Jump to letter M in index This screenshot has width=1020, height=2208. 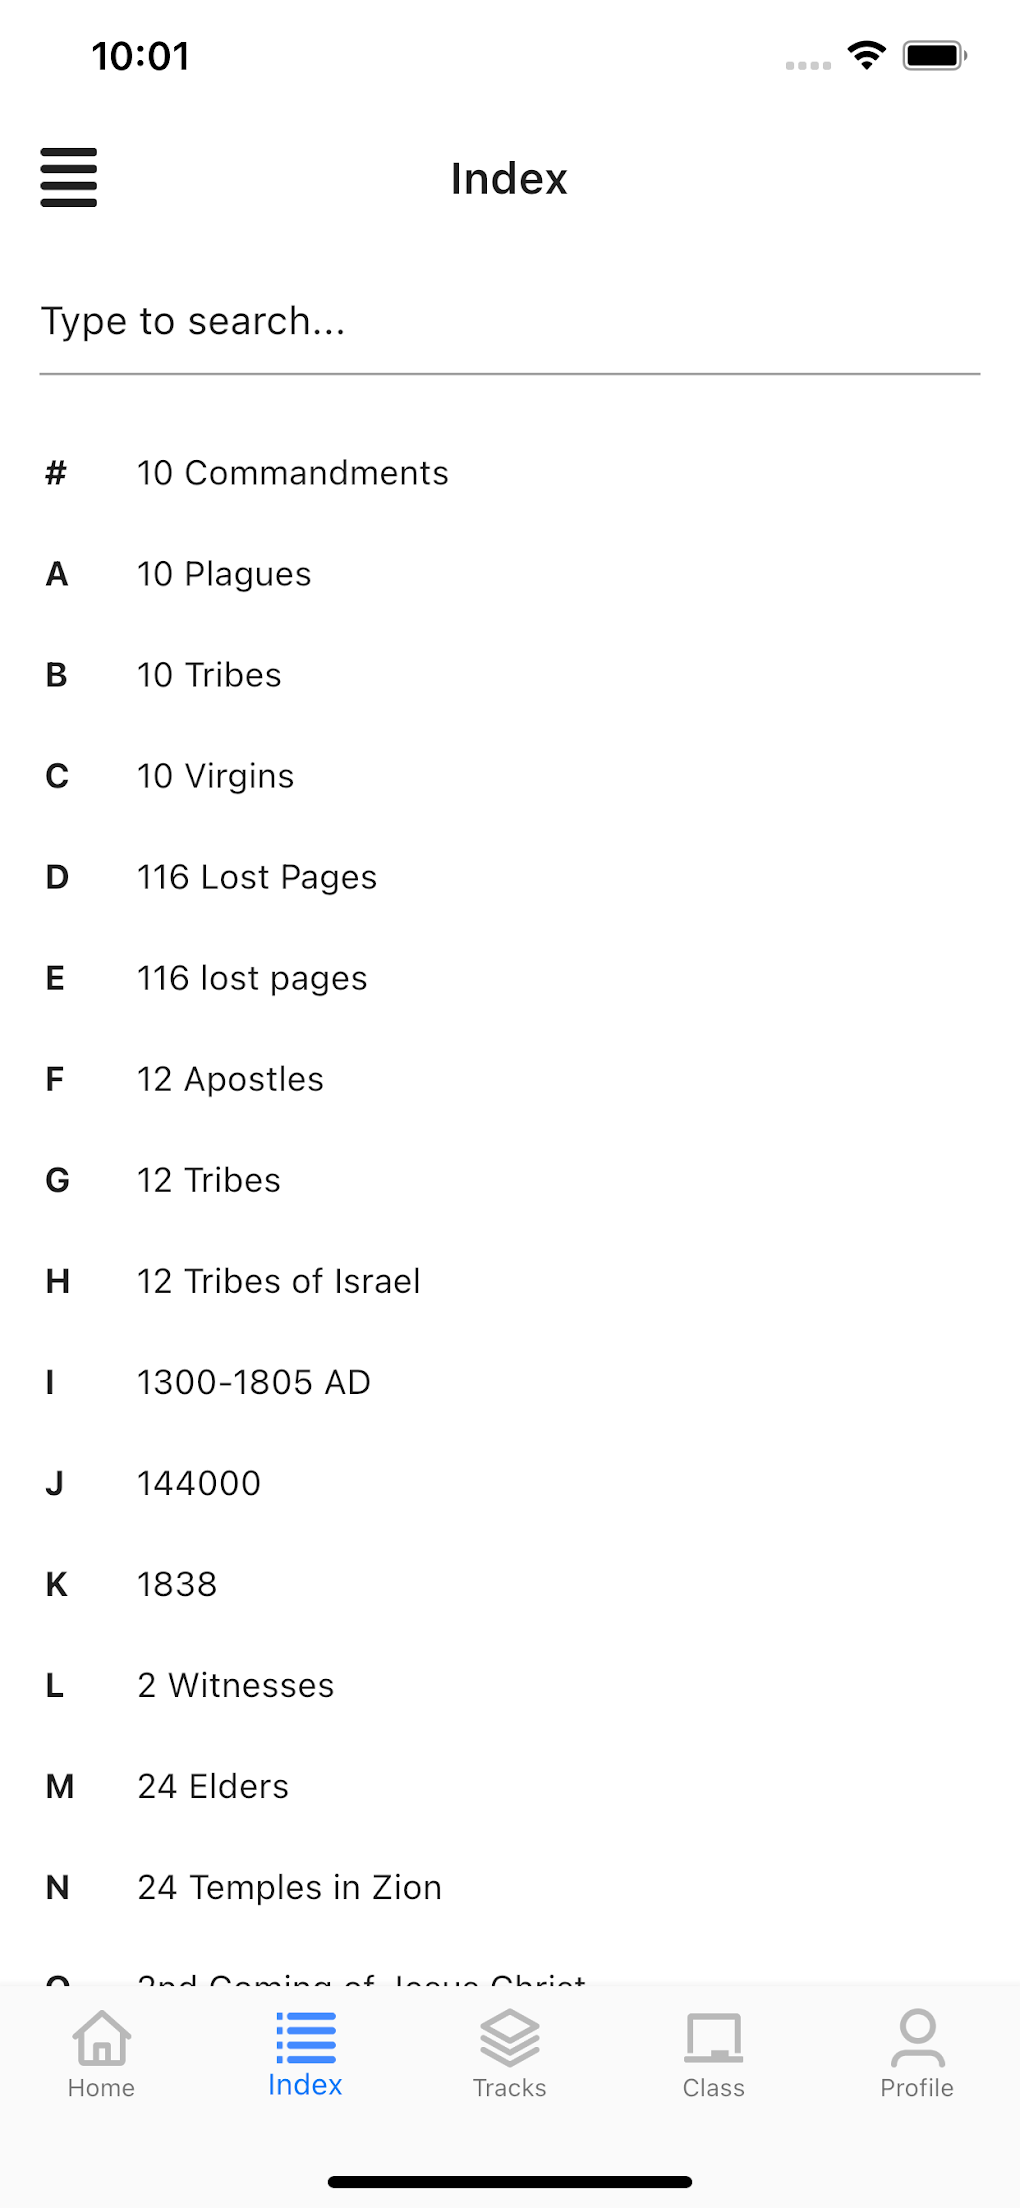coord(60,1786)
